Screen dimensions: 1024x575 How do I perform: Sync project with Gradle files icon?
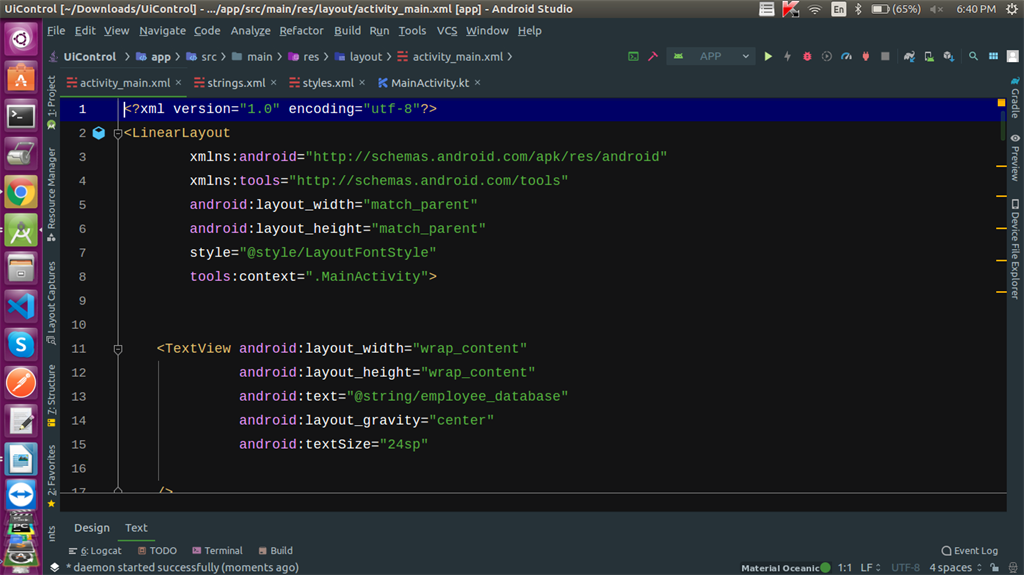pos(909,57)
